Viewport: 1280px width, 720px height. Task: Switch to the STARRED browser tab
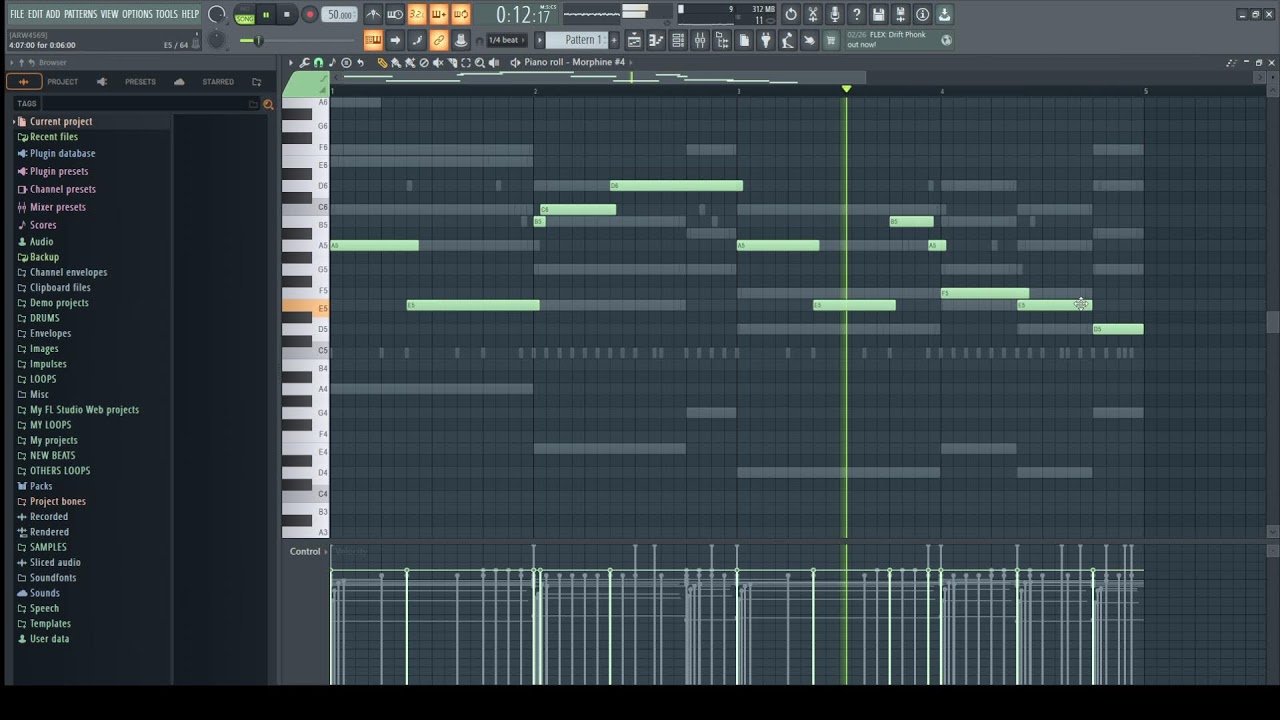point(218,82)
